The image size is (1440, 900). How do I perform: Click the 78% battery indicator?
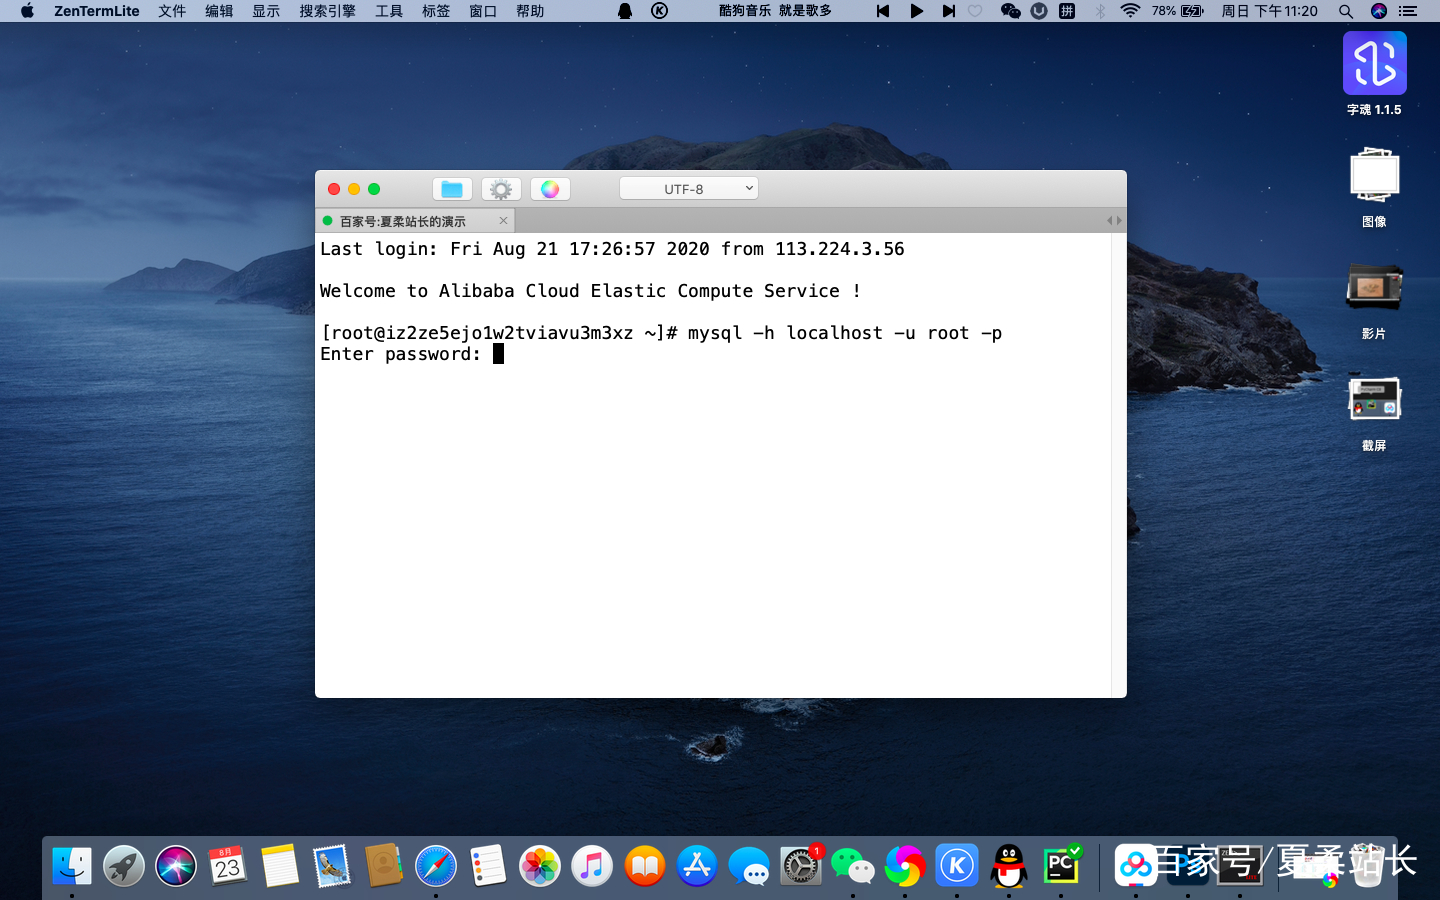[x=1177, y=11]
